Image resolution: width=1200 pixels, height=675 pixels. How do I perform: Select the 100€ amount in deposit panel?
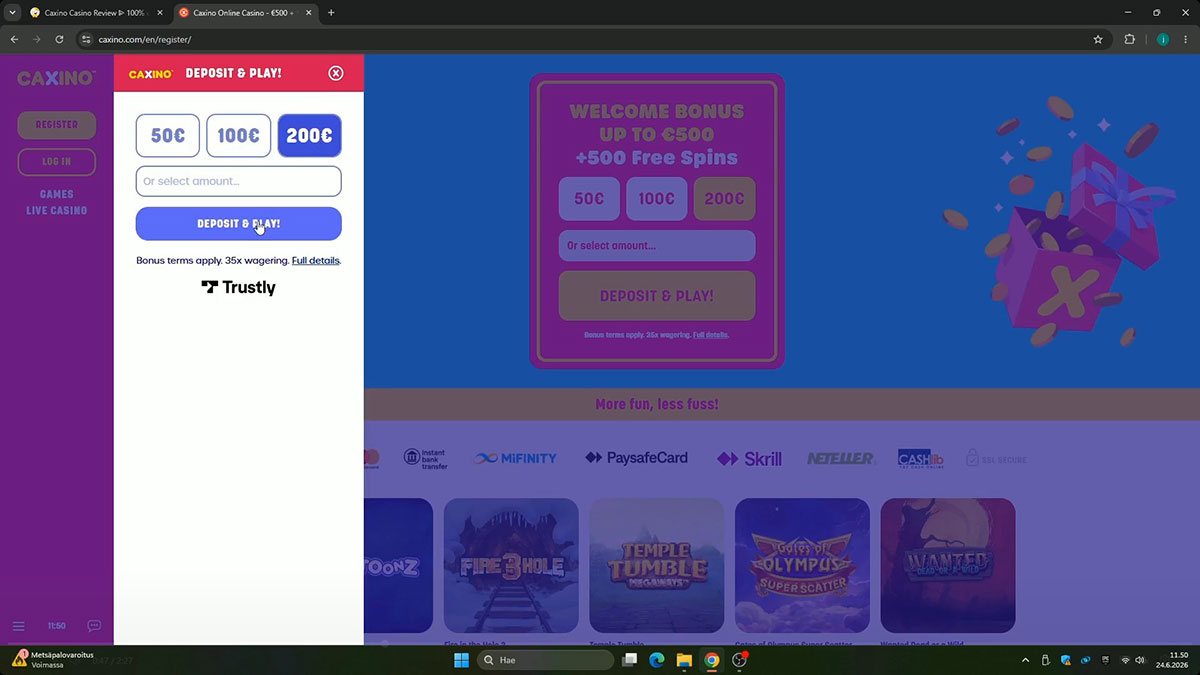tap(239, 136)
